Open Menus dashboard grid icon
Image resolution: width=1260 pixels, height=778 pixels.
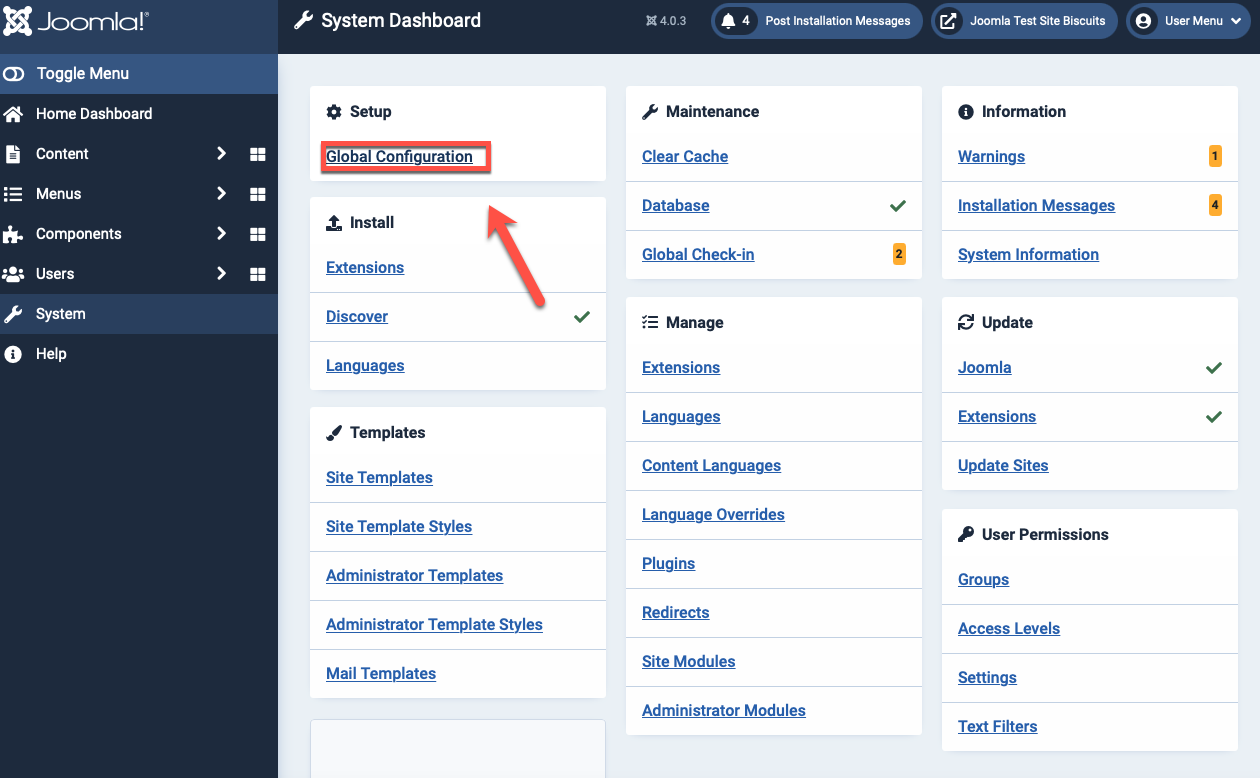257,194
